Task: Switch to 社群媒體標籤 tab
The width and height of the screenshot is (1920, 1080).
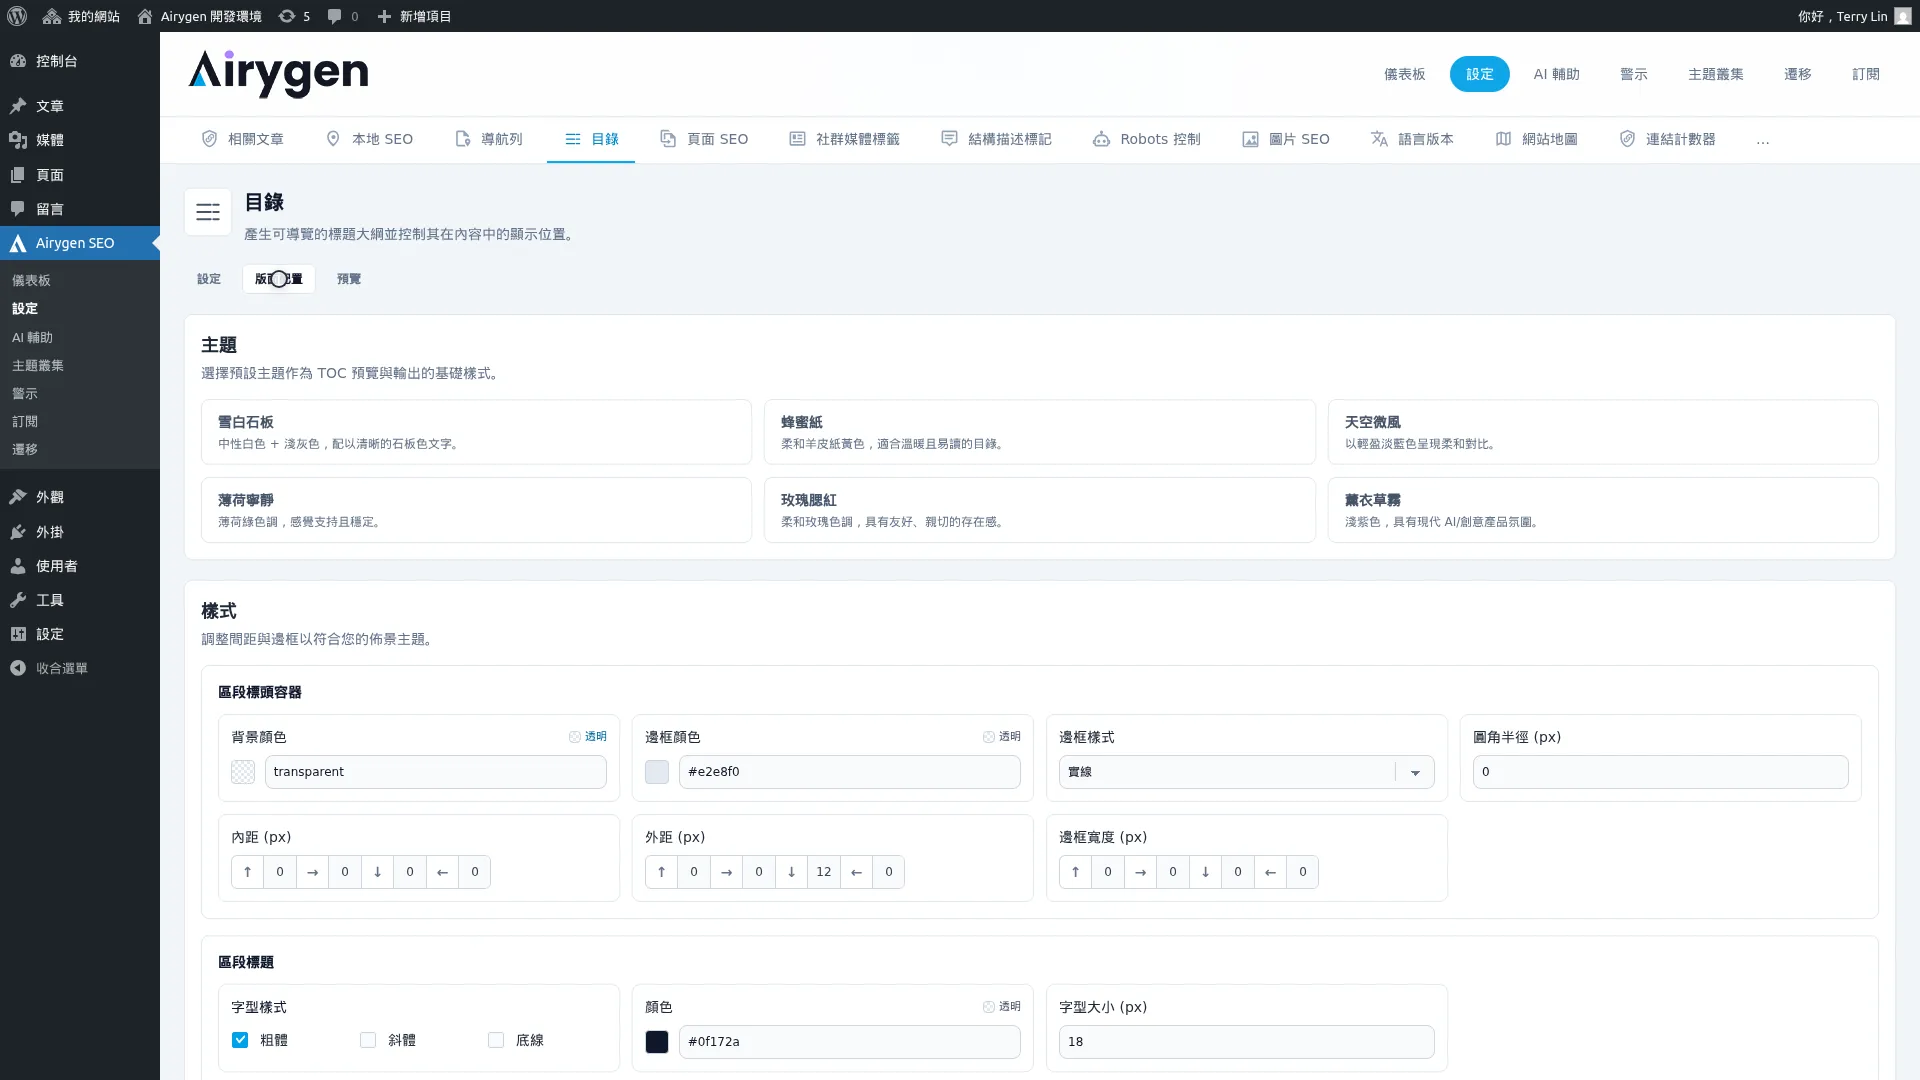Action: [x=844, y=139]
